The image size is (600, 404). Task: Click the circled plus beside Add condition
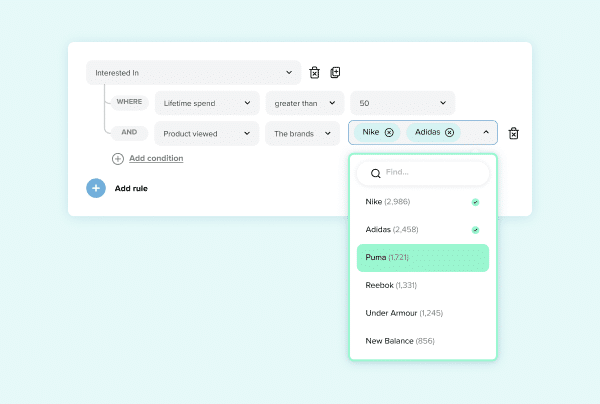[x=118, y=158]
